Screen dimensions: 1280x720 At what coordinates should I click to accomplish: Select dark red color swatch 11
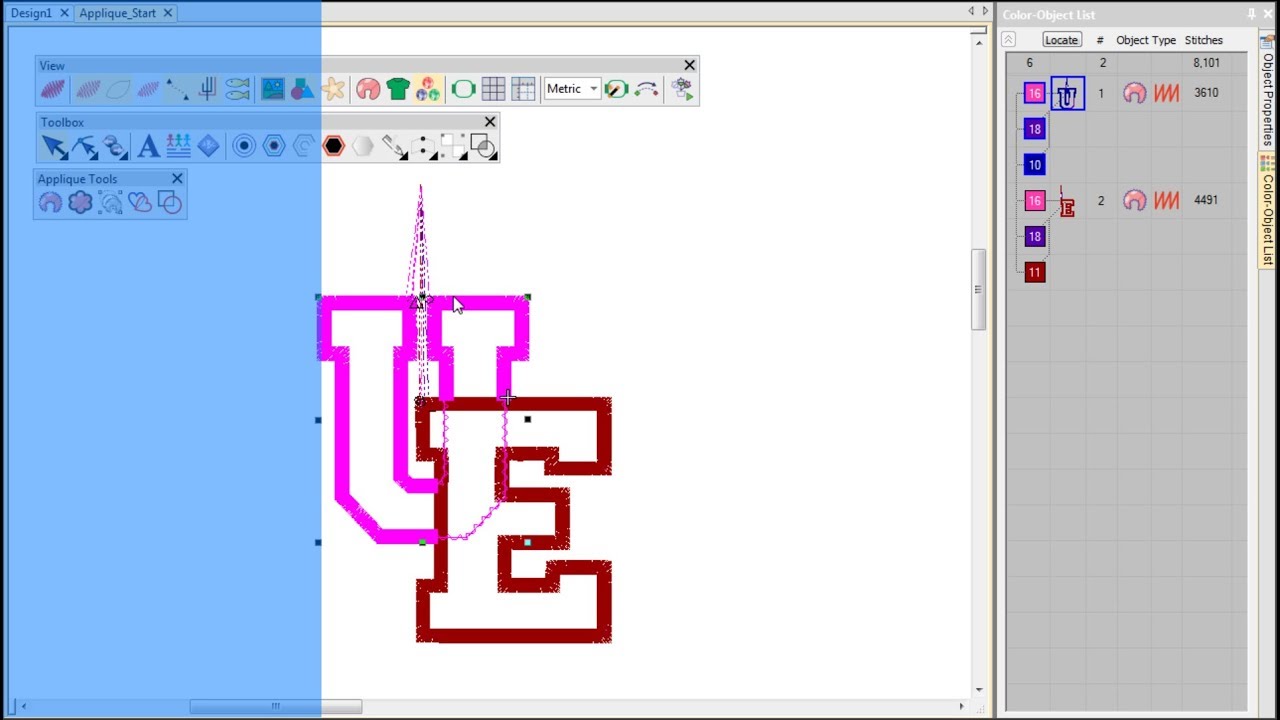click(1035, 272)
